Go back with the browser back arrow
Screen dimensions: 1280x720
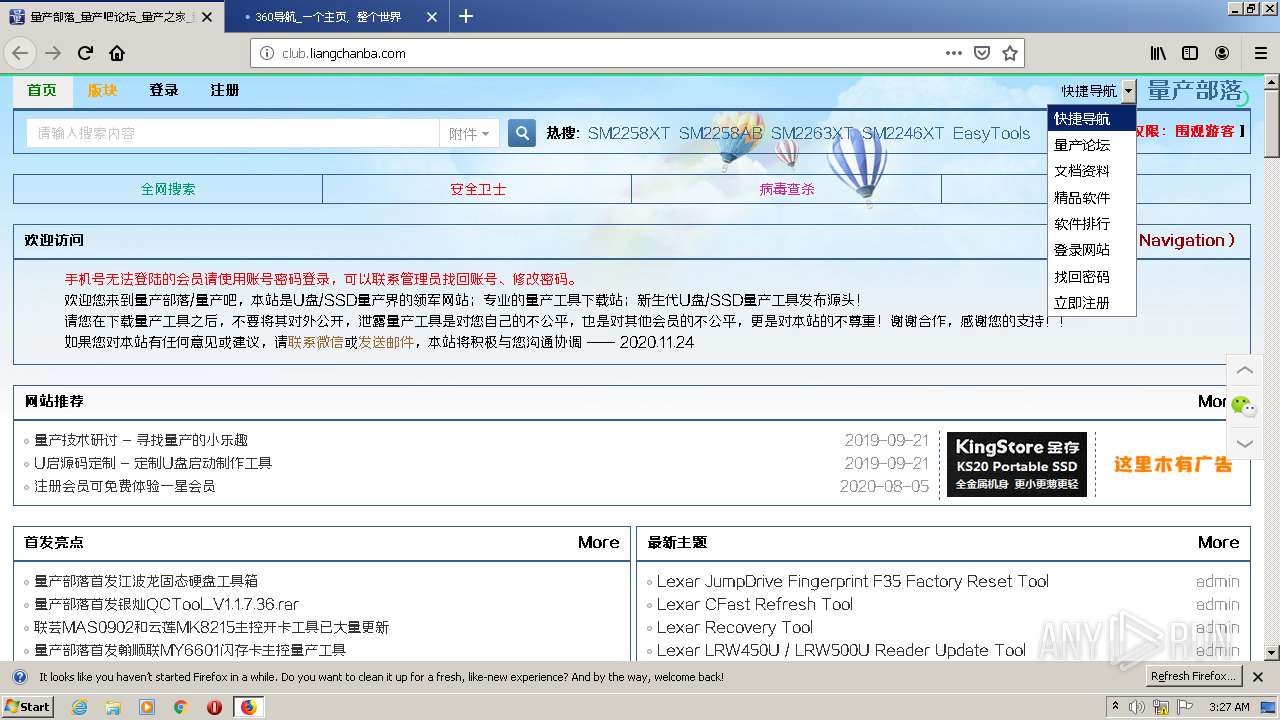[20, 53]
